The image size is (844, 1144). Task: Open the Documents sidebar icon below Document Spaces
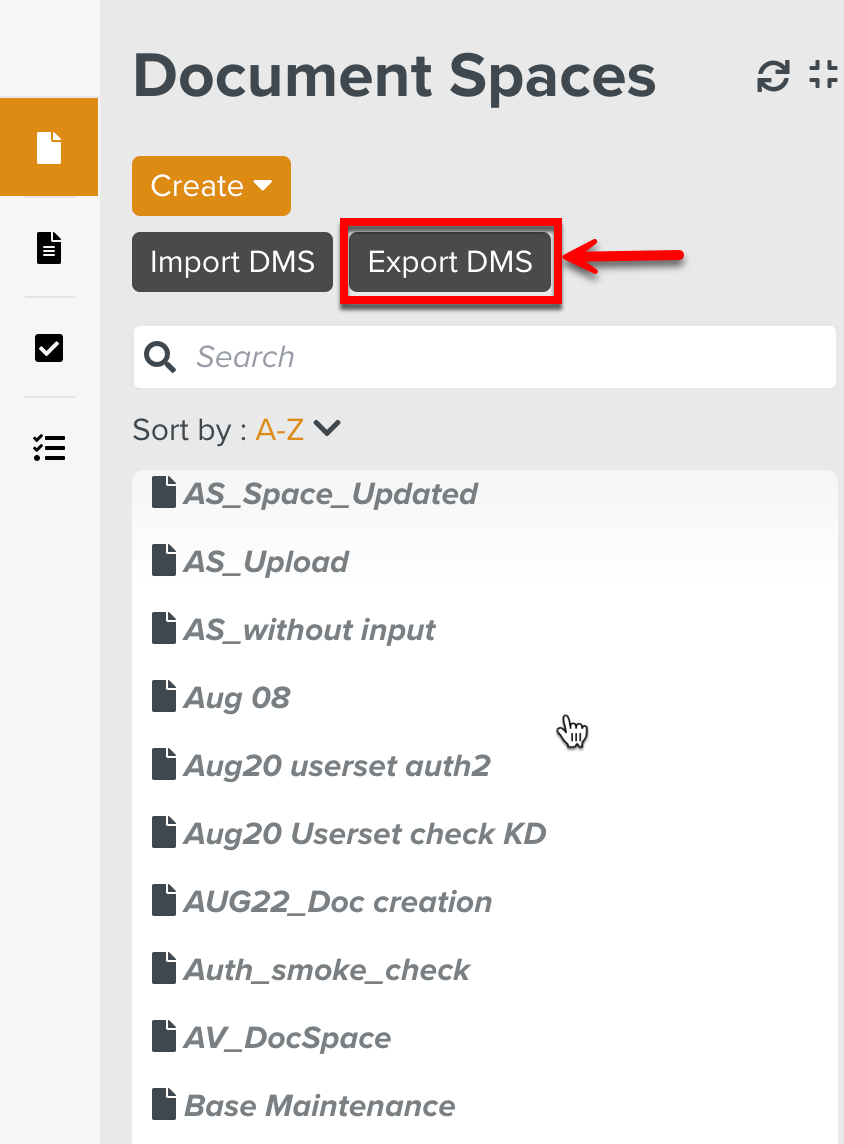point(49,247)
